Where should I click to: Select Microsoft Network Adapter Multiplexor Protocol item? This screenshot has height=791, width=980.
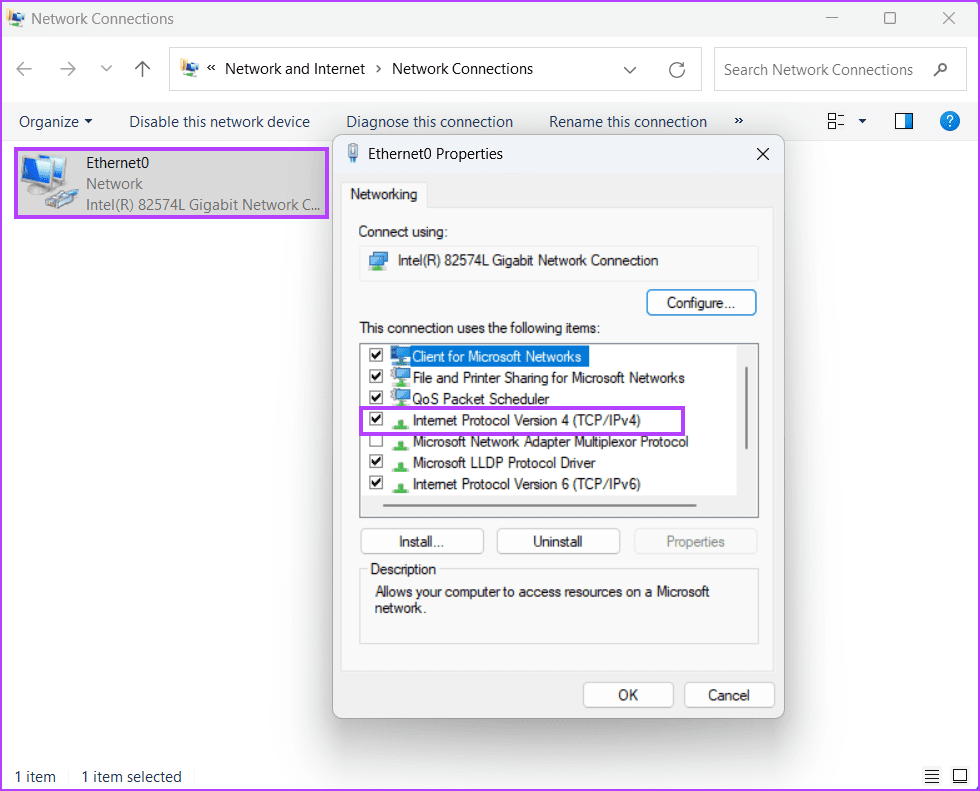(550, 442)
